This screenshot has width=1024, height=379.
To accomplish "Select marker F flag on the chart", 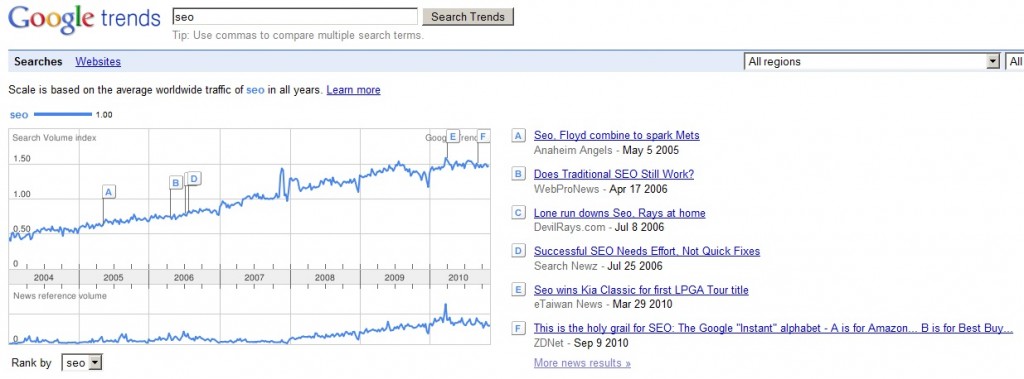I will (483, 137).
